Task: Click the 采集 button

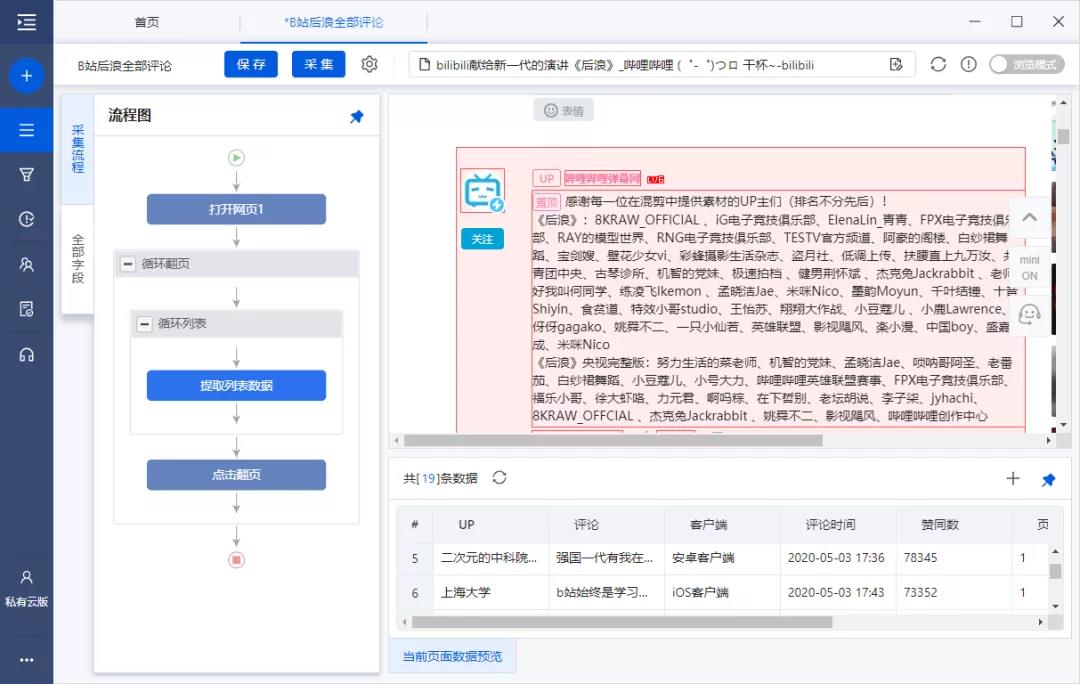Action: (x=319, y=64)
